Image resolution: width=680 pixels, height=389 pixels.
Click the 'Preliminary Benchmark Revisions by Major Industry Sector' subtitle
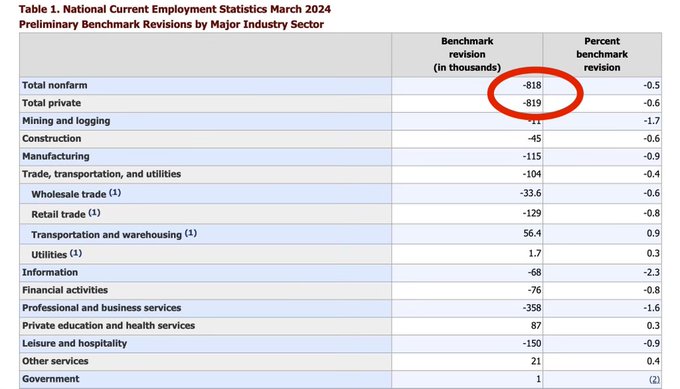pos(171,24)
